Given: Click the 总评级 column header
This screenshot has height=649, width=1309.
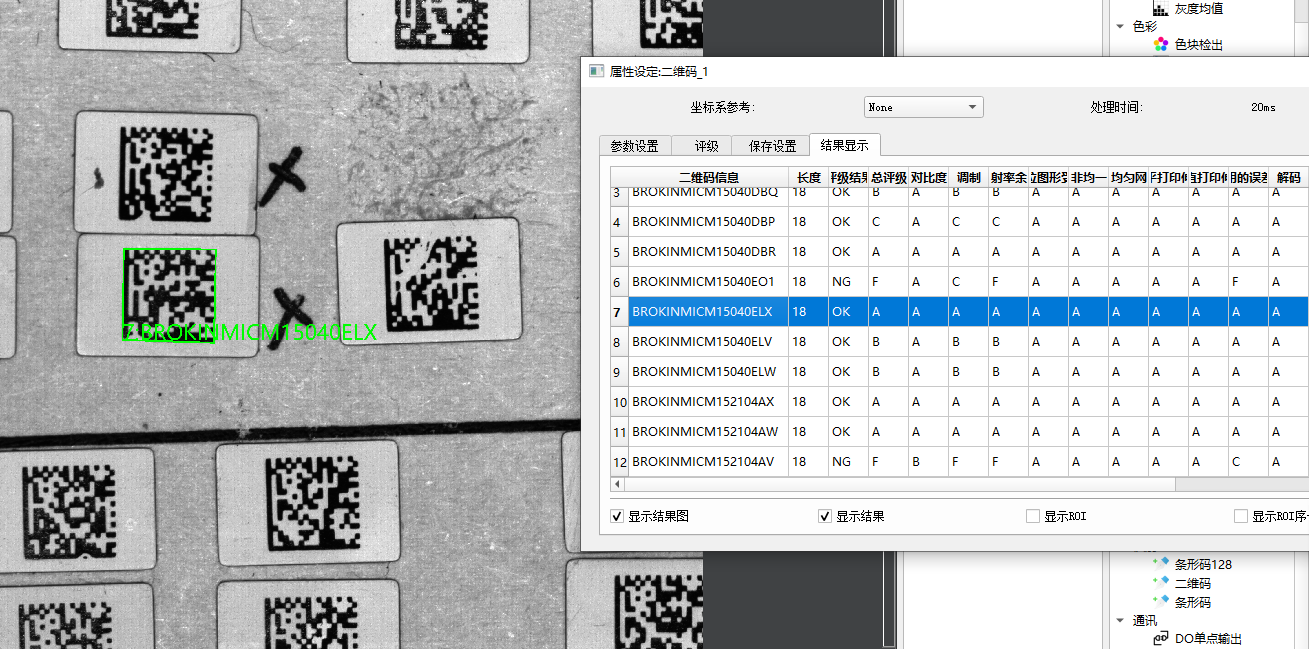Looking at the screenshot, I should pyautogui.click(x=888, y=177).
